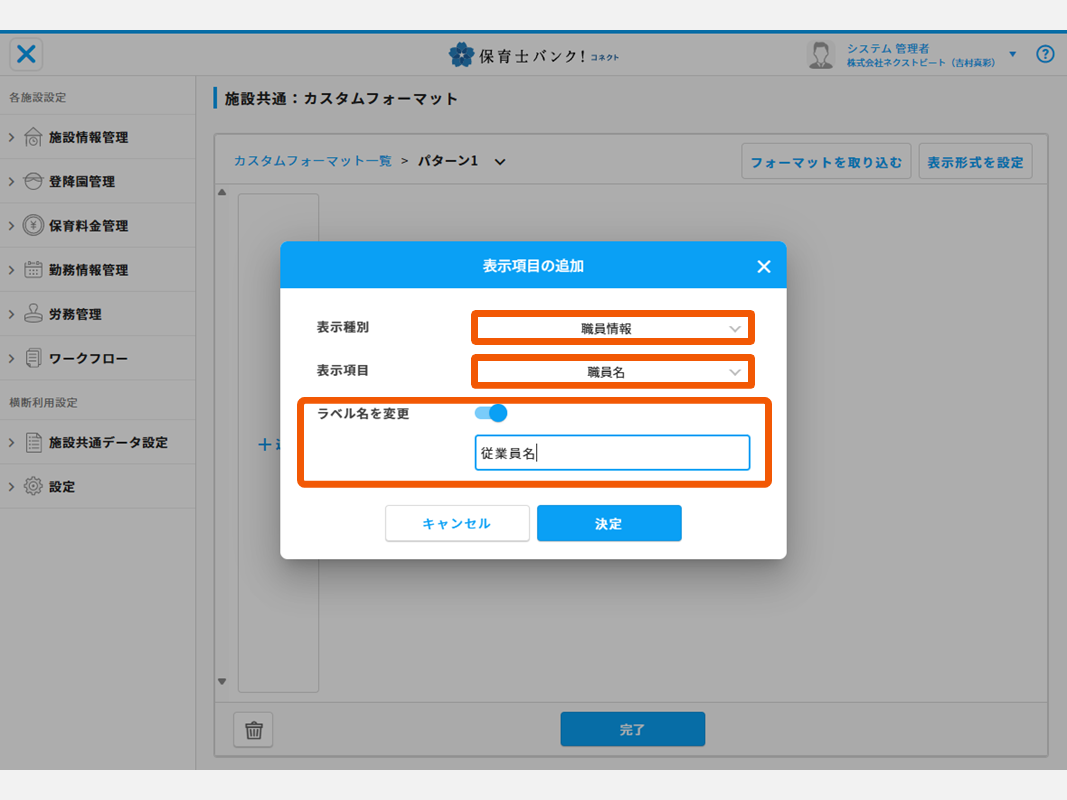This screenshot has height=800, width=1067.
Task: Click the ワークフロー document icon
Action: tap(33, 358)
